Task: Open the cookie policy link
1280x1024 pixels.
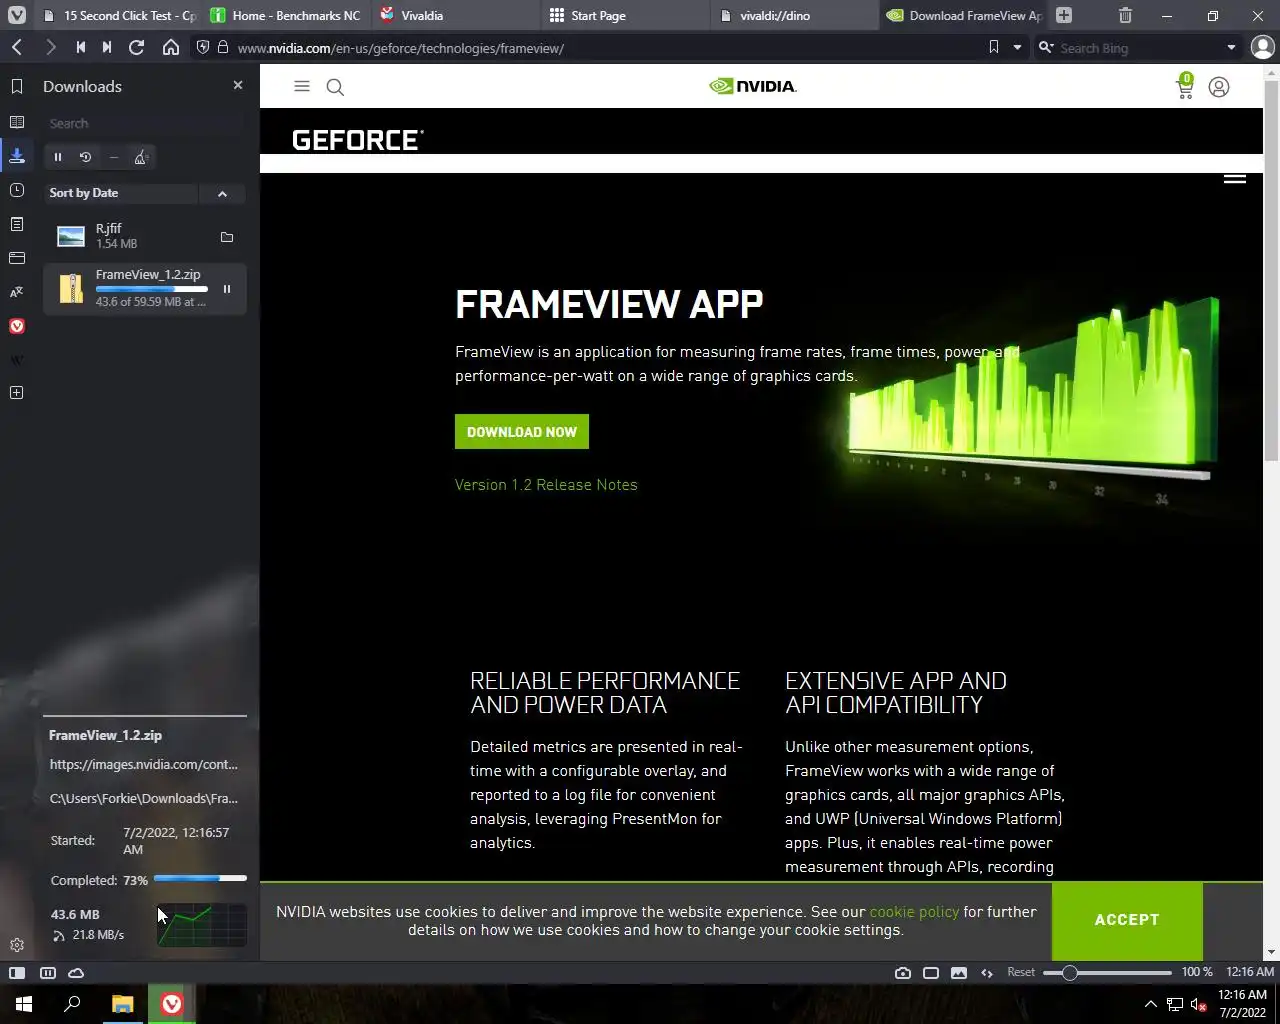Action: click(x=914, y=912)
